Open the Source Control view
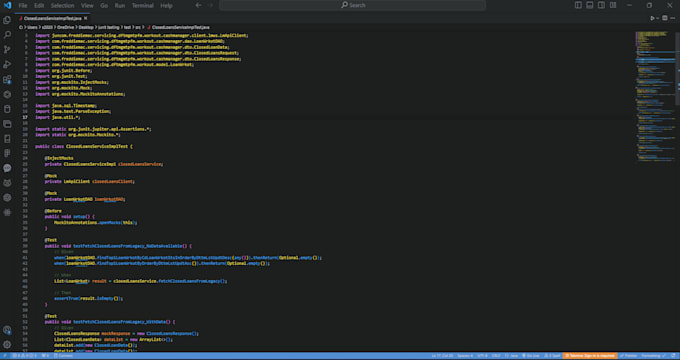Screen dimensions: 680x360 [7, 49]
